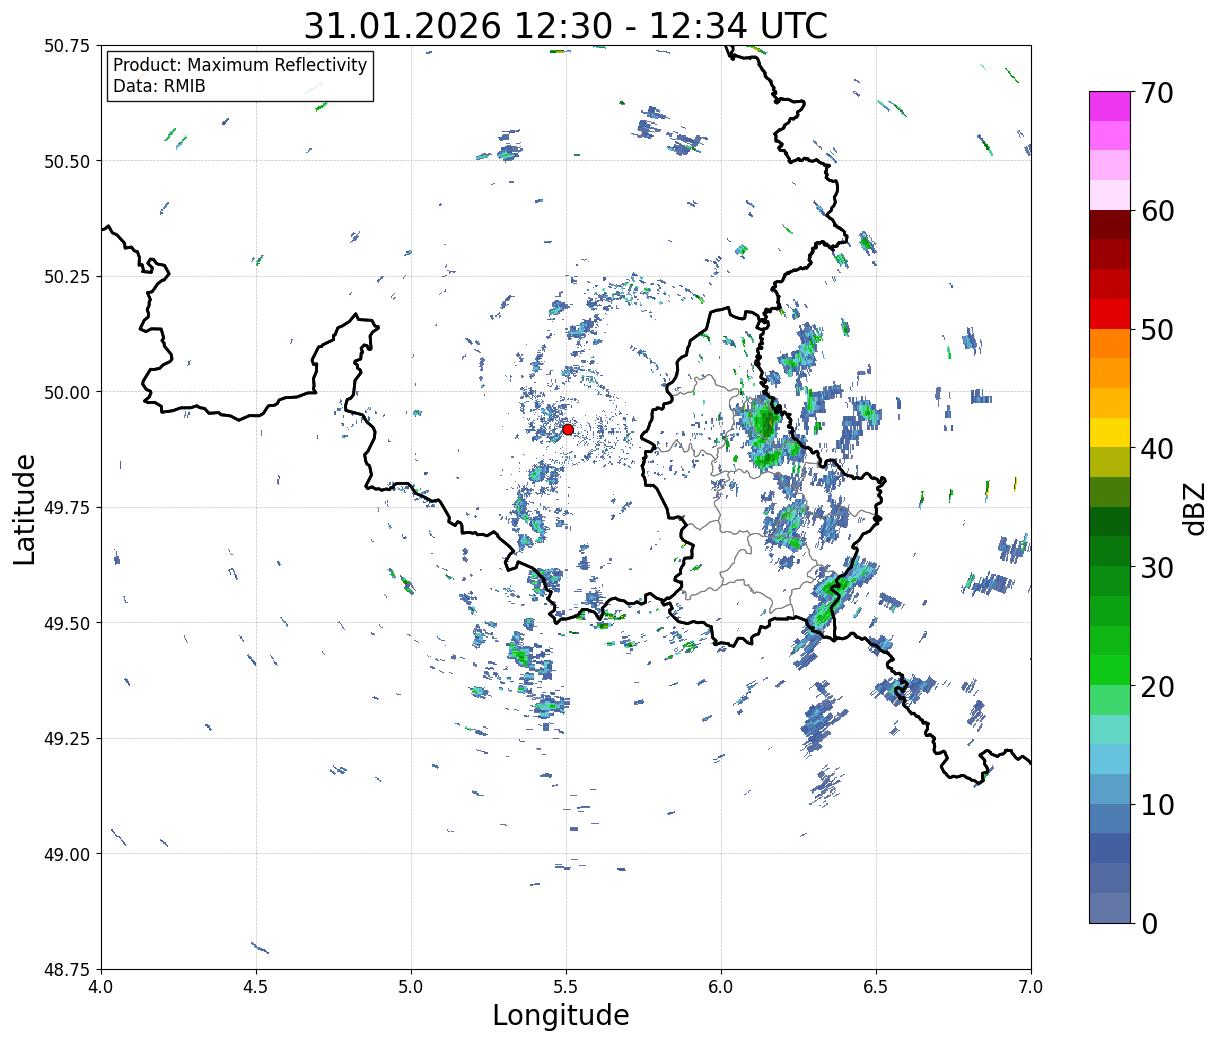Click the latitude tick label 50.00
1219x1040 pixels.
click(x=66, y=392)
